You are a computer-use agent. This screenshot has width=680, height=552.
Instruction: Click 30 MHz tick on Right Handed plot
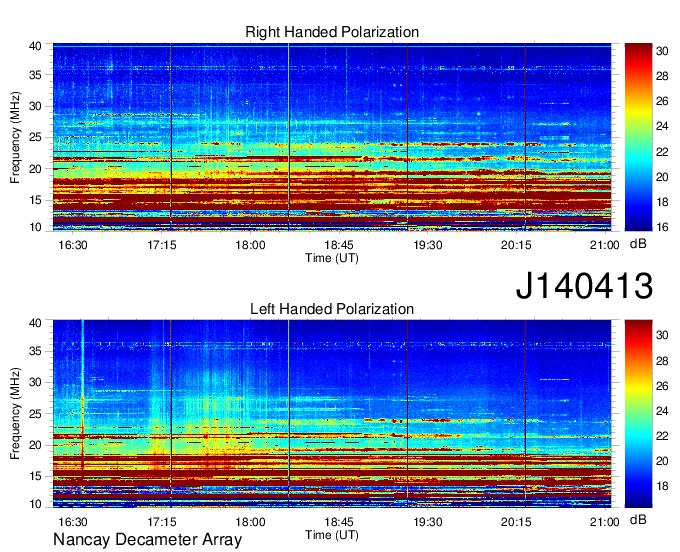pos(35,106)
